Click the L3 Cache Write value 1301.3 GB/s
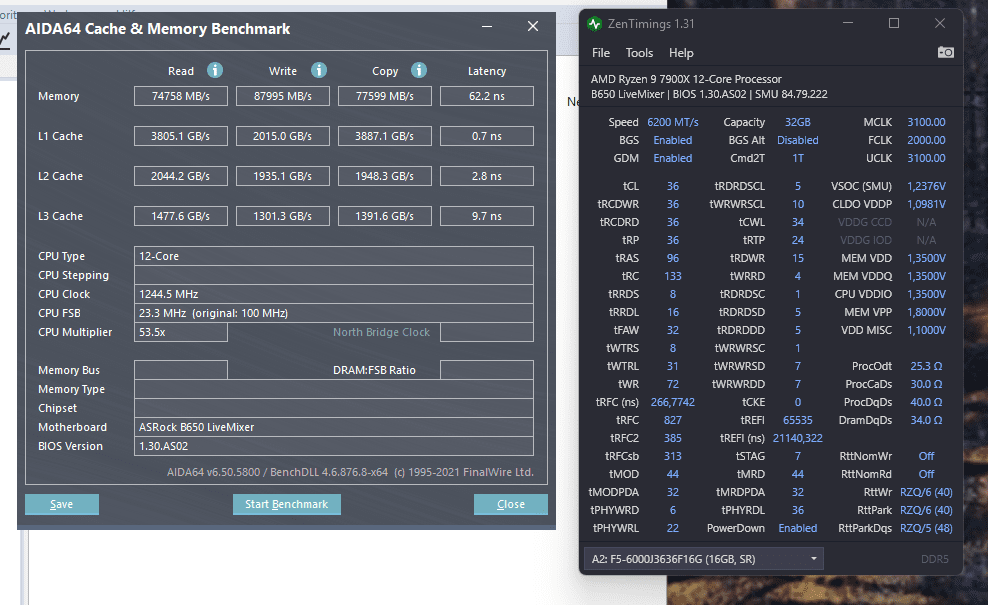 [x=283, y=216]
